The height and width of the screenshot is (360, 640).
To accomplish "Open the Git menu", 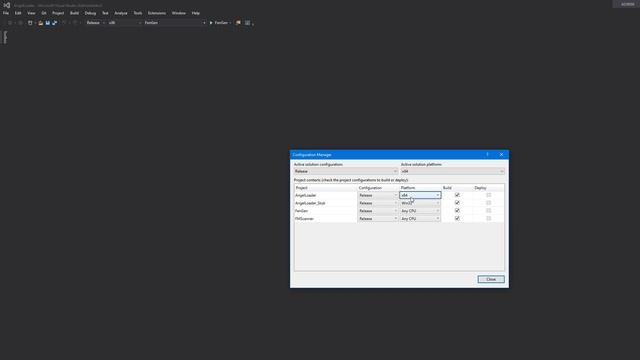I will (x=44, y=13).
